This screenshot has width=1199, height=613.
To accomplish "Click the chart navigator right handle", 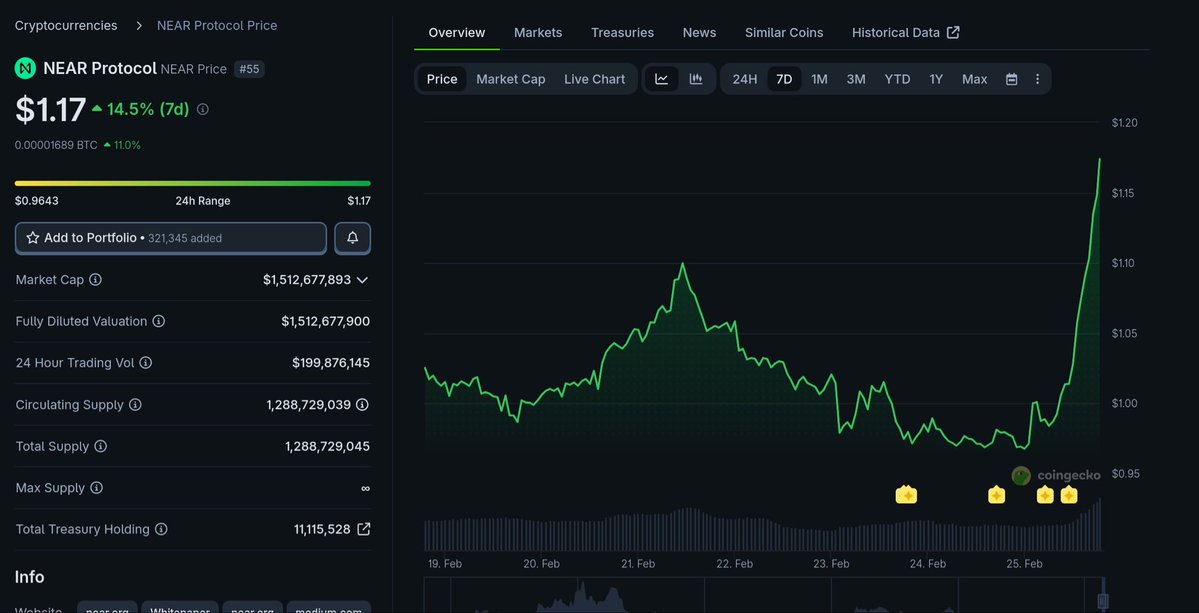I will coord(1103,601).
